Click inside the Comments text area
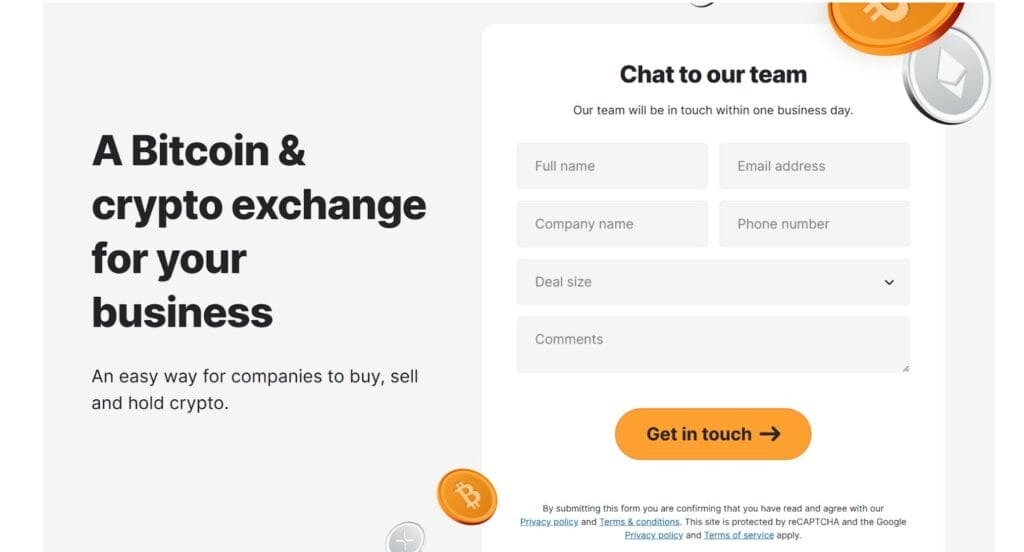This screenshot has height=552, width=1024. pos(713,345)
